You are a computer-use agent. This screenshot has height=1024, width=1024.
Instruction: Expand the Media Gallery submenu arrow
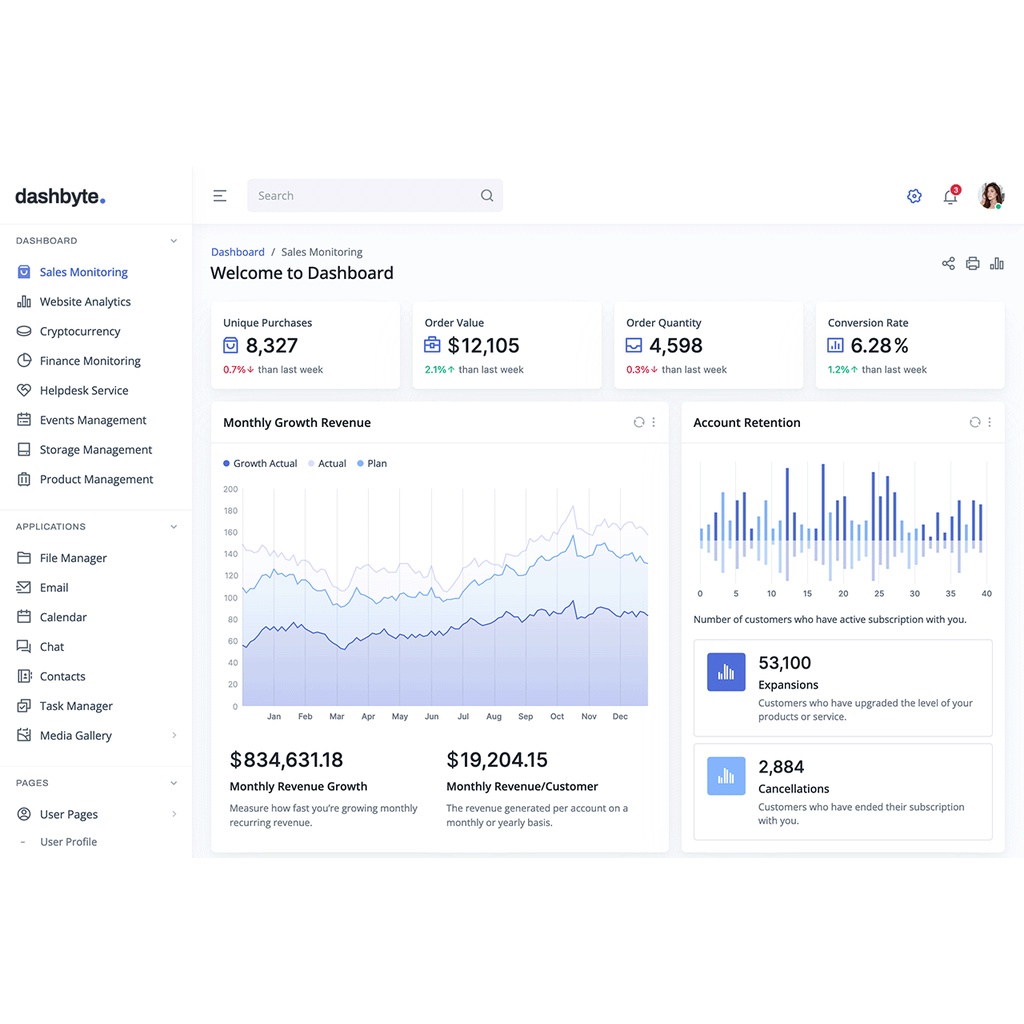[x=174, y=735]
